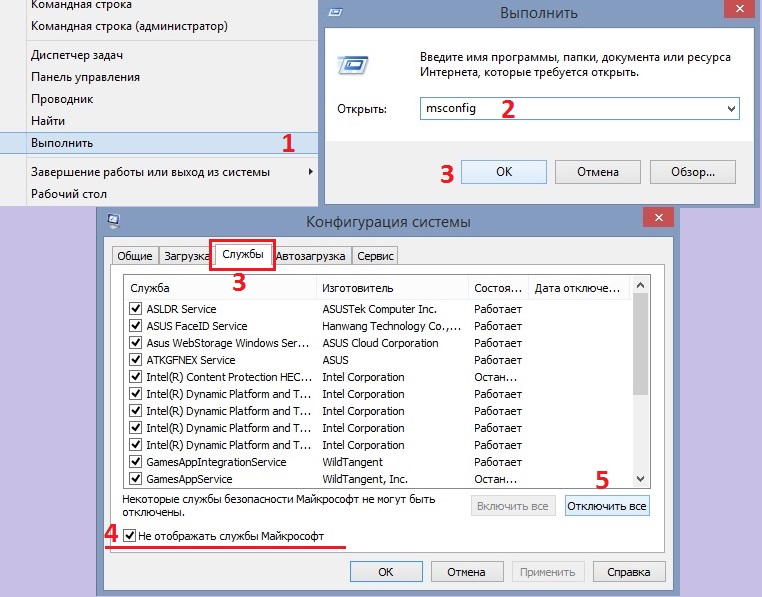Screen dimensions: 762x597
Task: Open the Сервис tab
Action: coord(375,256)
